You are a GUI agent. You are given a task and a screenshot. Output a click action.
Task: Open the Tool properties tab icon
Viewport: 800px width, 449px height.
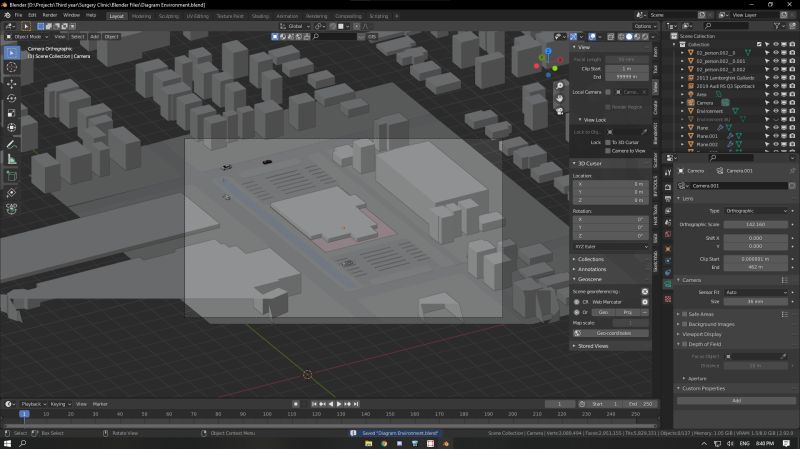(668, 173)
